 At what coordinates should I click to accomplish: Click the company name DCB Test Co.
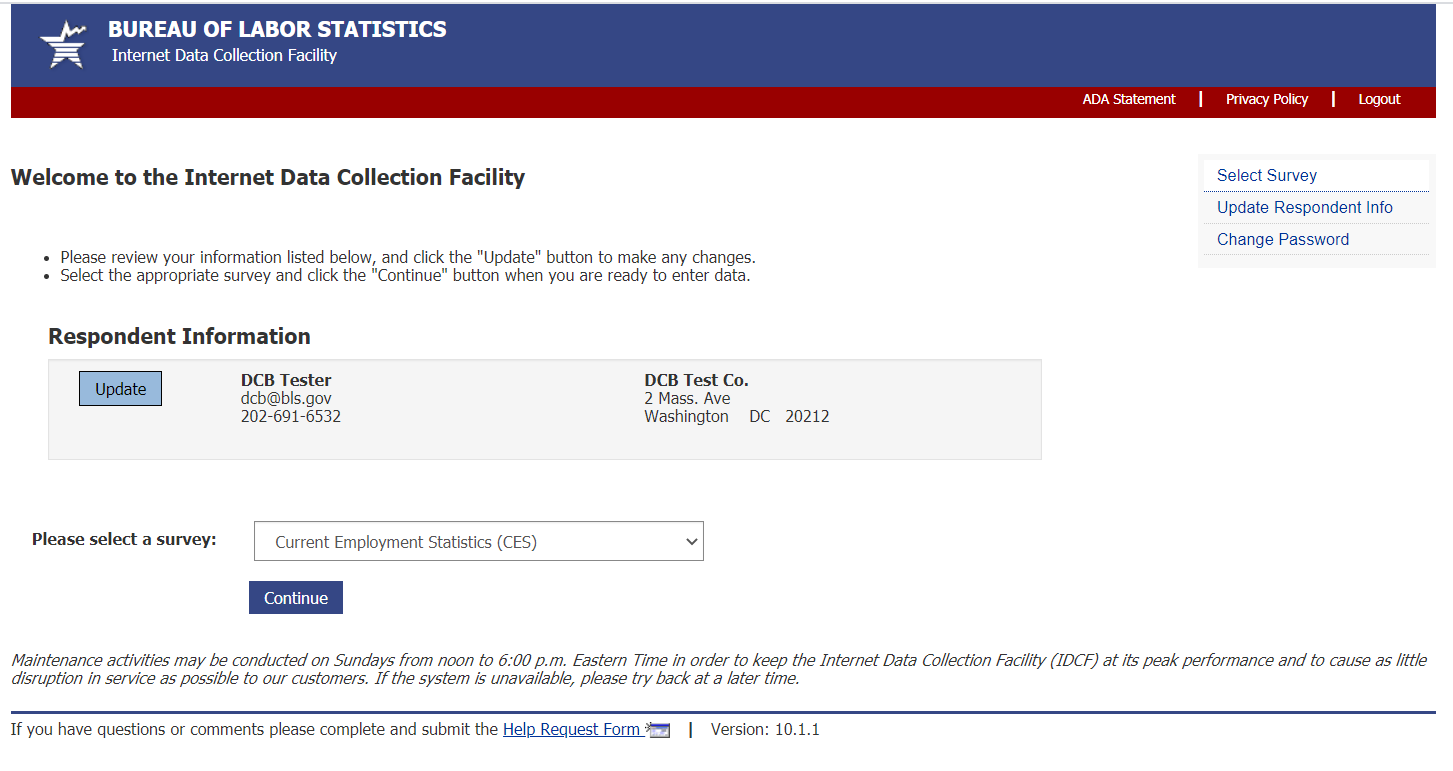click(x=696, y=380)
